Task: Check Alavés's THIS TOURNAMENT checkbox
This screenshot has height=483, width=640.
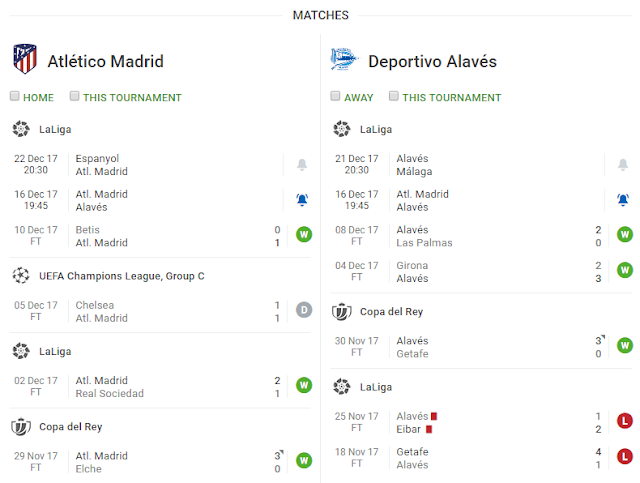Action: (394, 97)
